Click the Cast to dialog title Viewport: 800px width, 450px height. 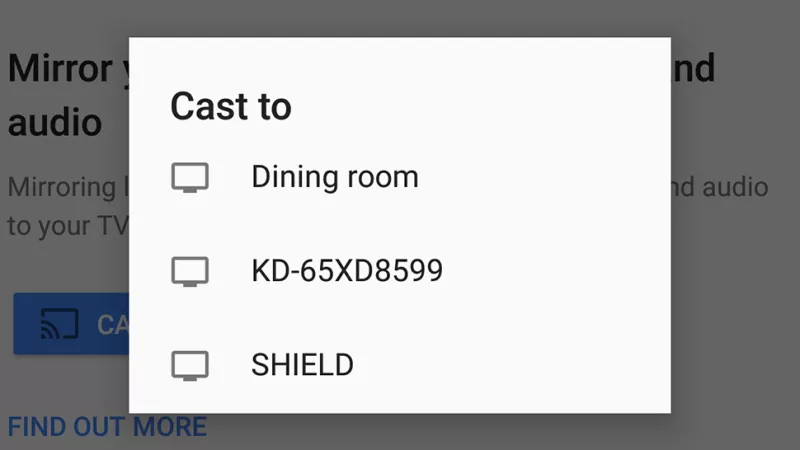coord(231,106)
